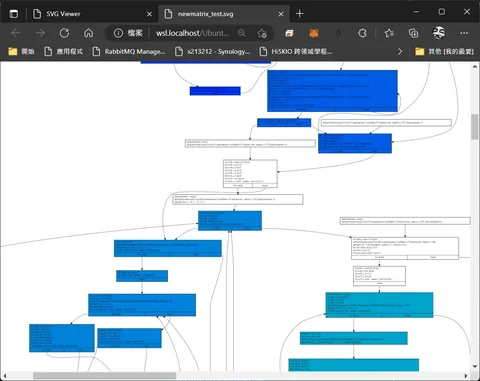Add this page to favorites star

click(262, 33)
